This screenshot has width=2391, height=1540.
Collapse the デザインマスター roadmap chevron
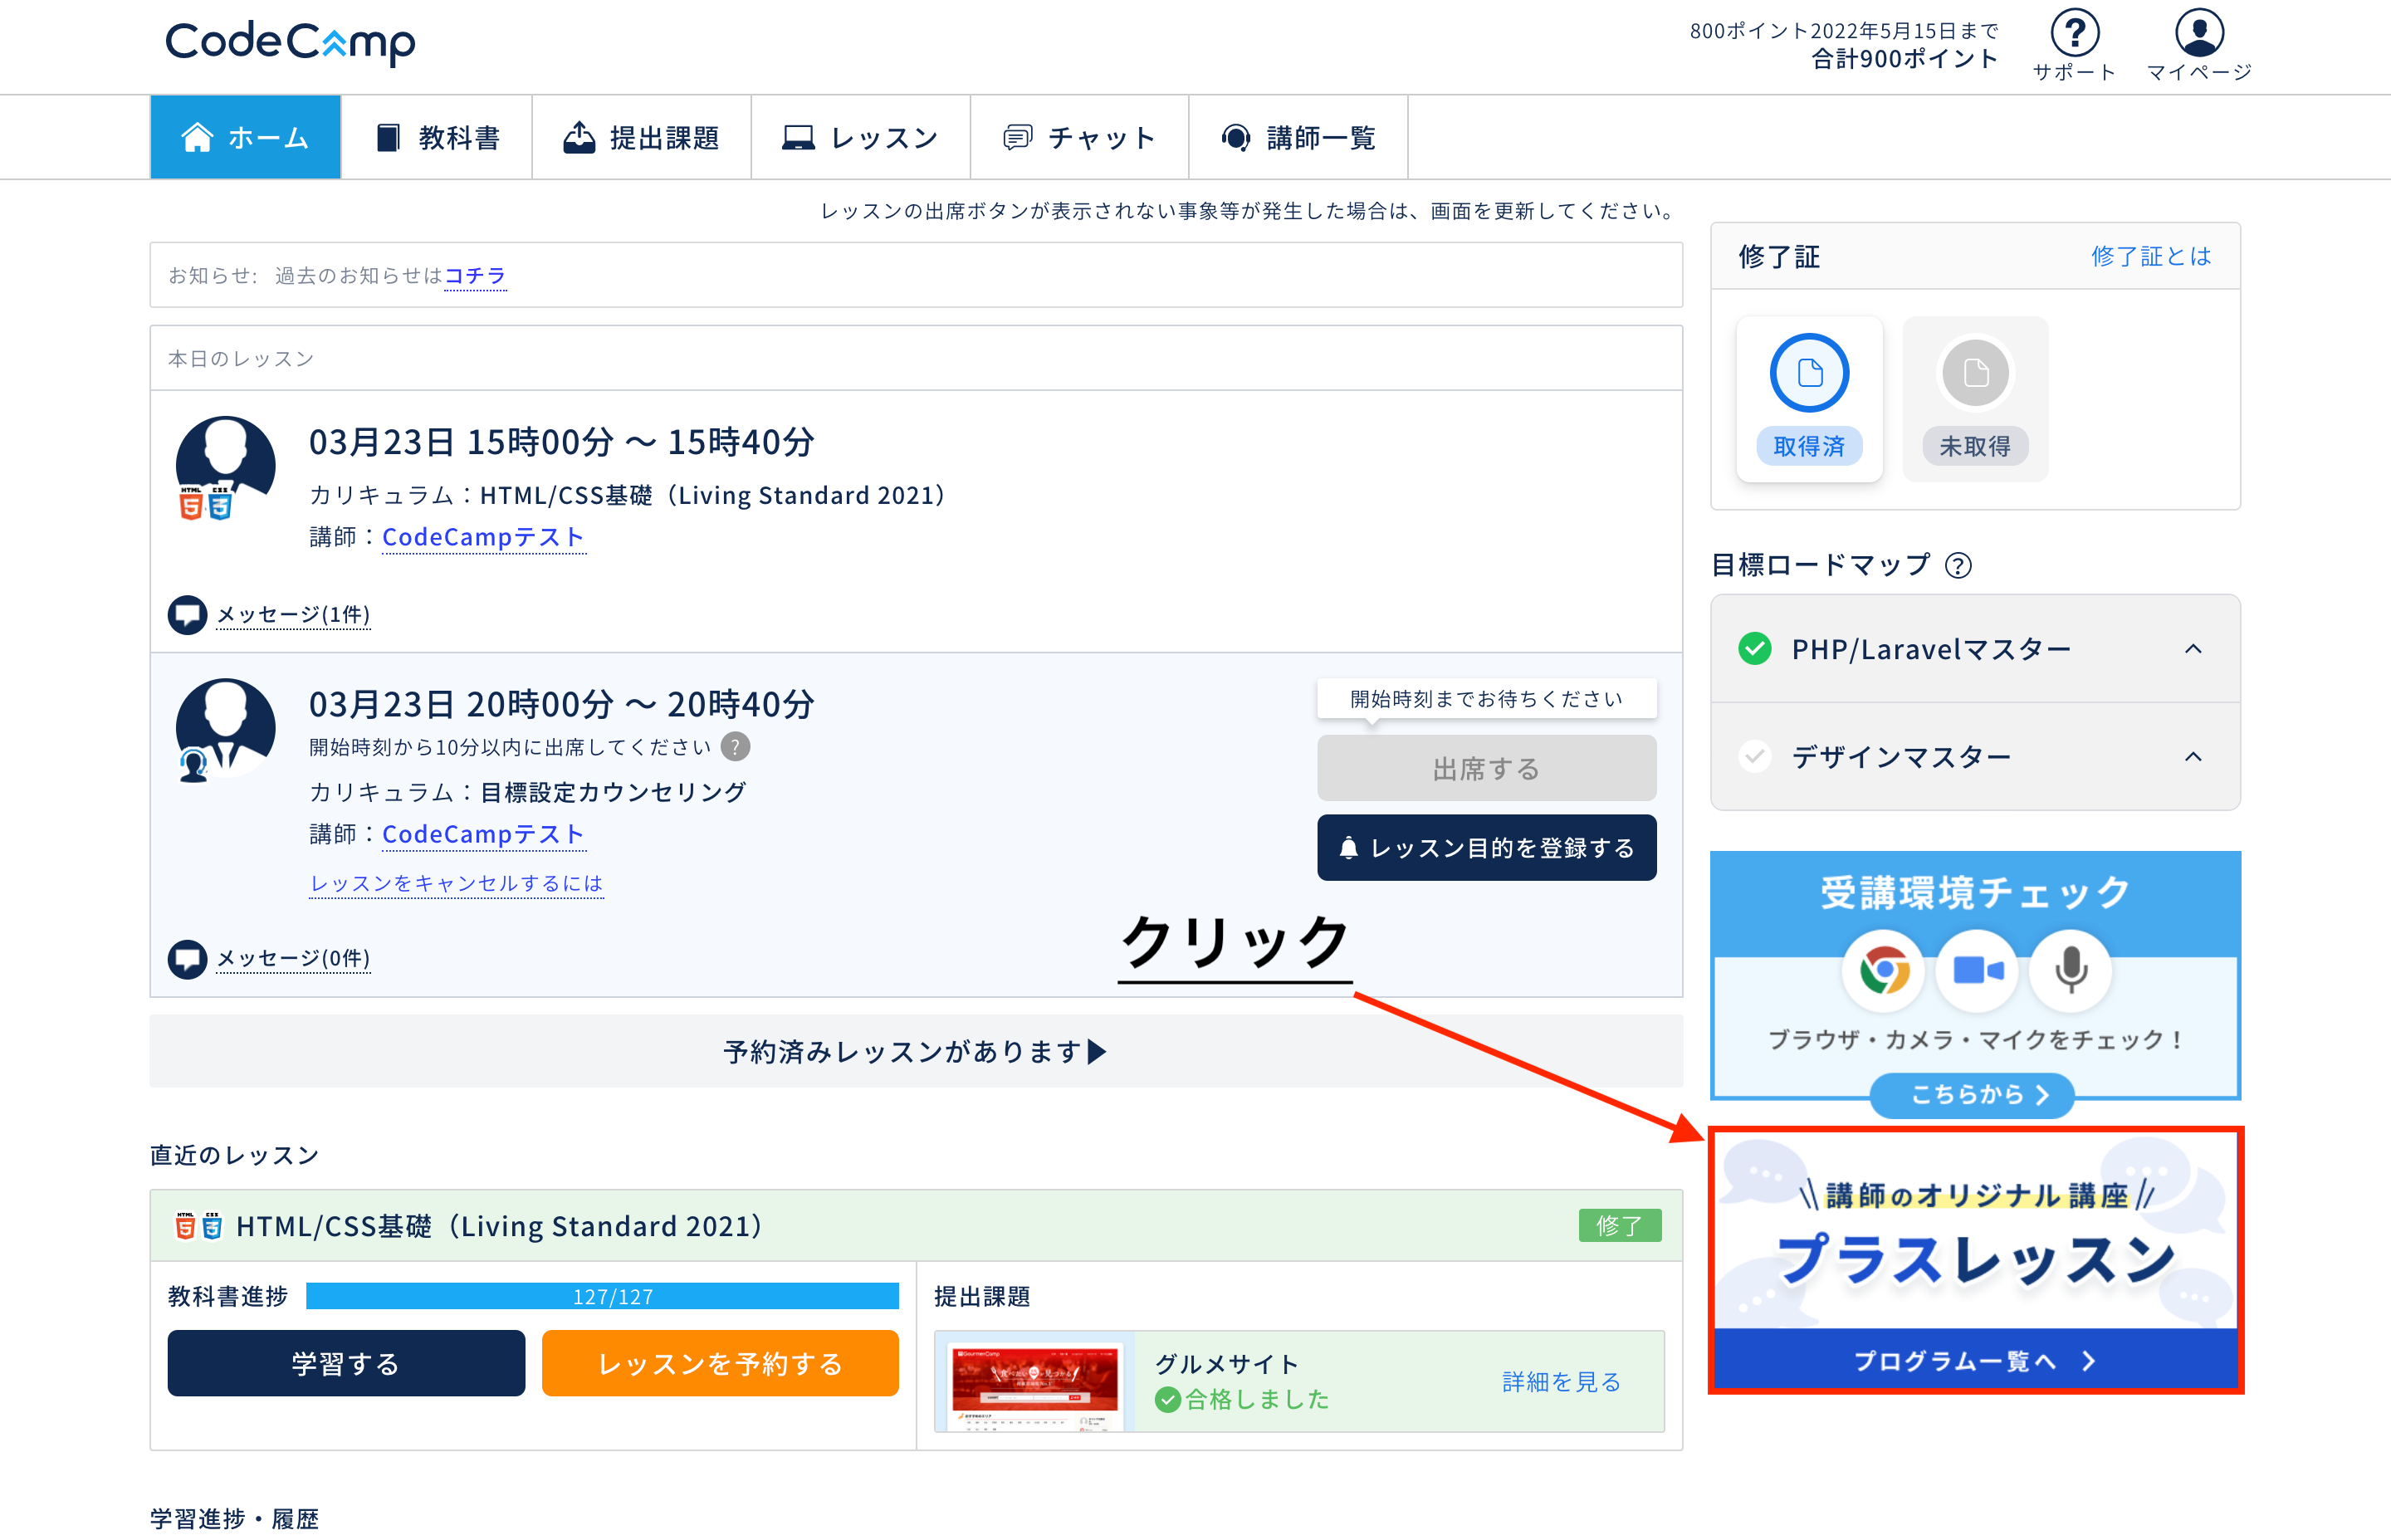coord(2192,757)
